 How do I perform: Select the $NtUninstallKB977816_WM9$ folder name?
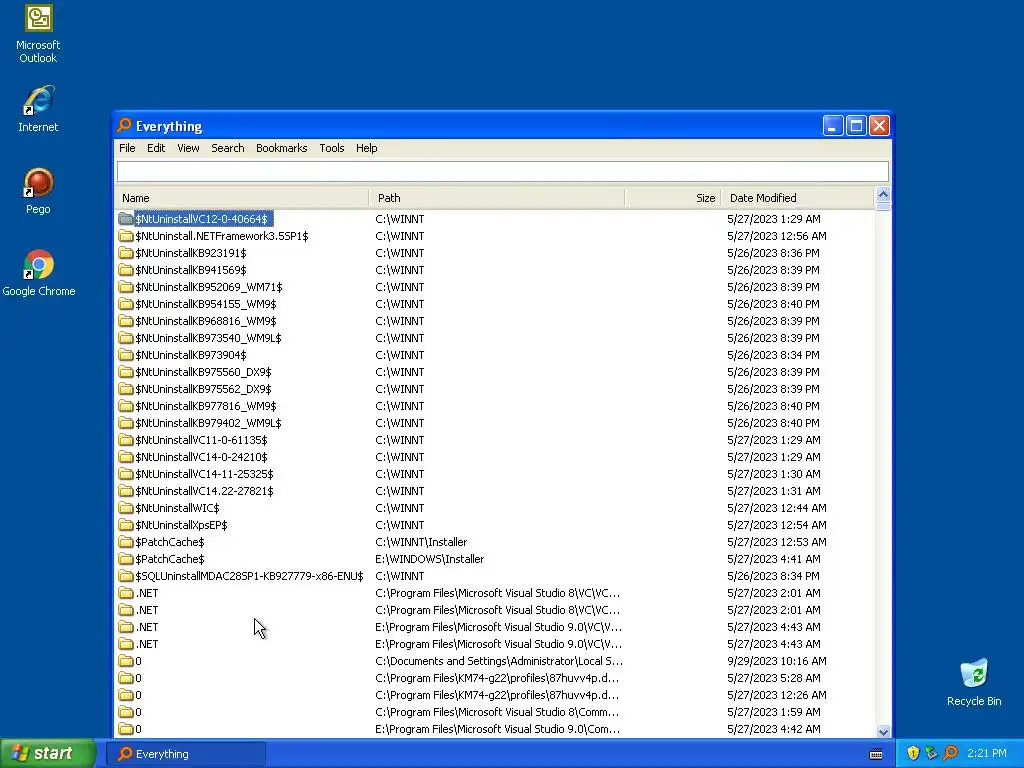click(x=206, y=406)
